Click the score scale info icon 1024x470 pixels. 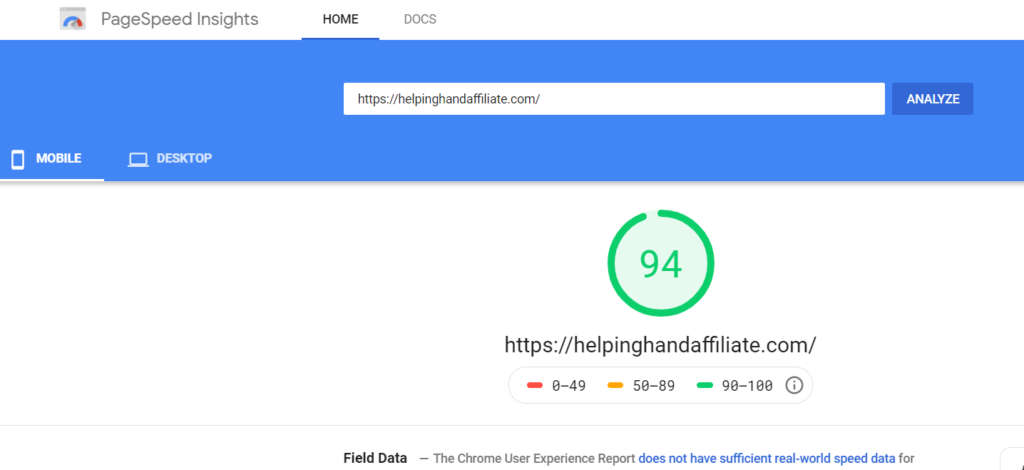tap(793, 385)
